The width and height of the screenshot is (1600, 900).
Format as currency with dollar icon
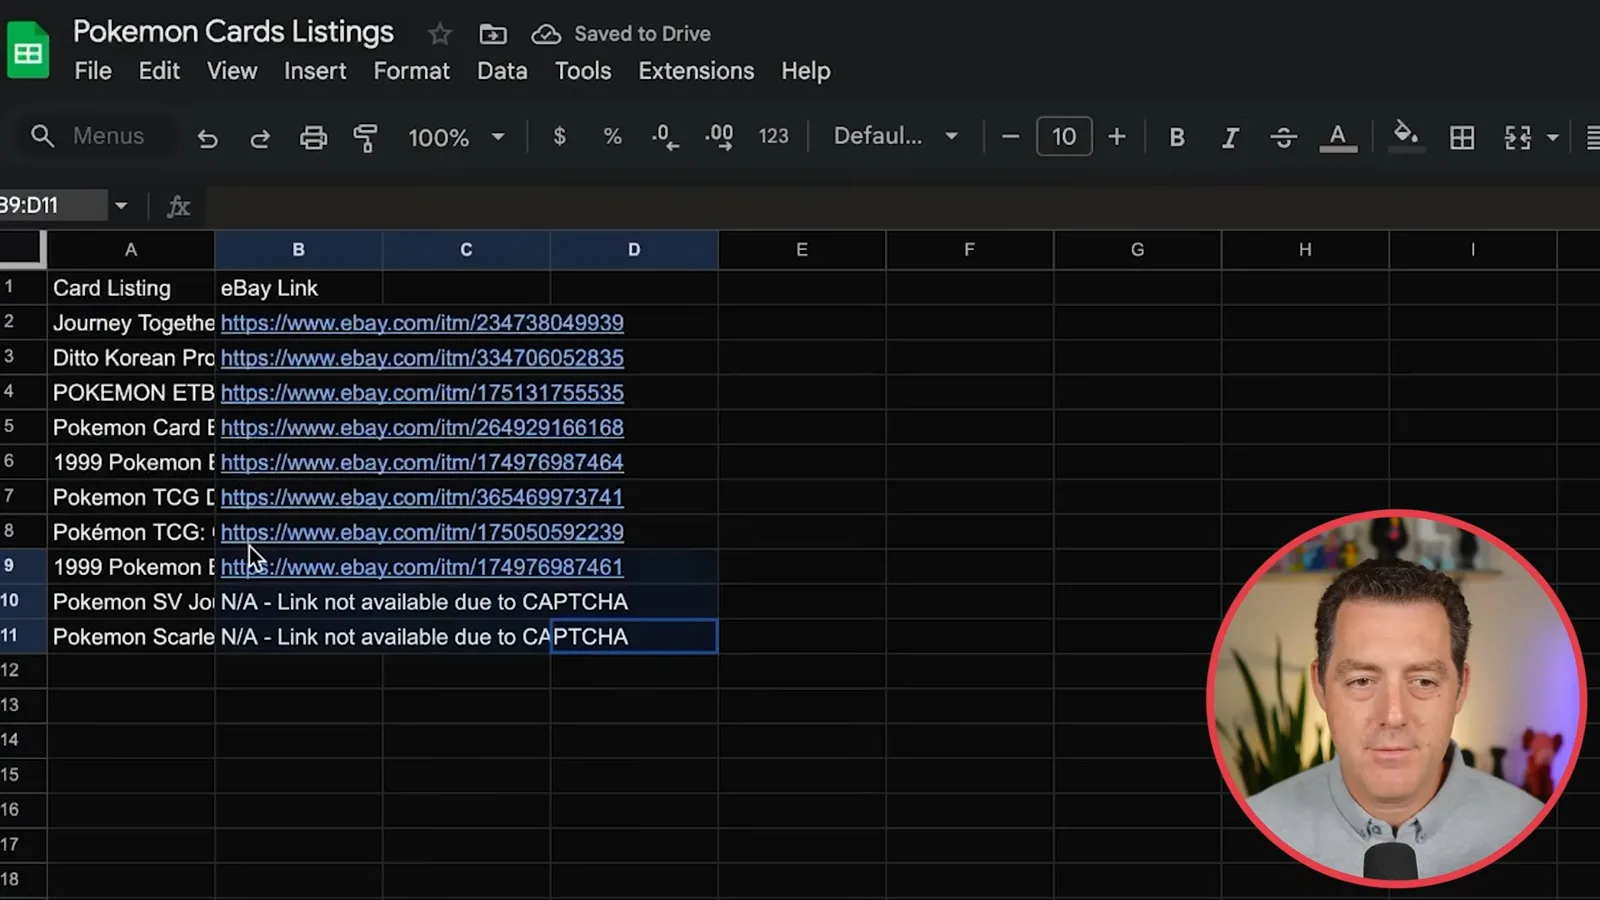click(x=560, y=136)
